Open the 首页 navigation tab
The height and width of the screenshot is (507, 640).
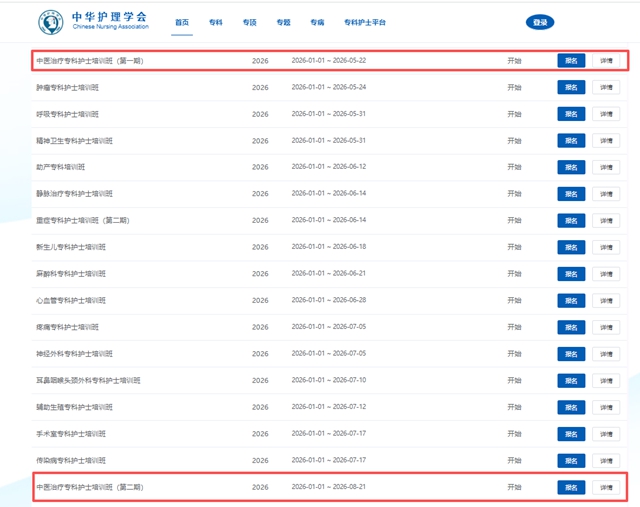coord(181,22)
